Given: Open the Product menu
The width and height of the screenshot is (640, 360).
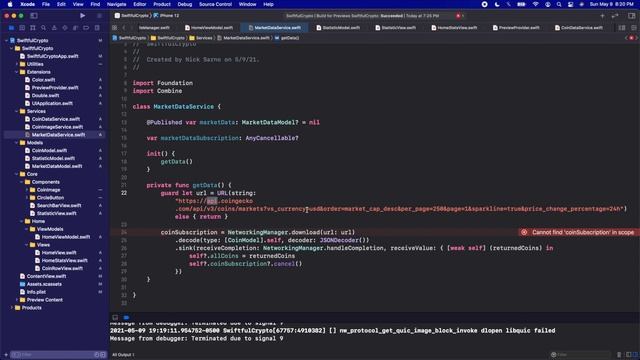Looking at the screenshot, I should [x=162, y=4].
